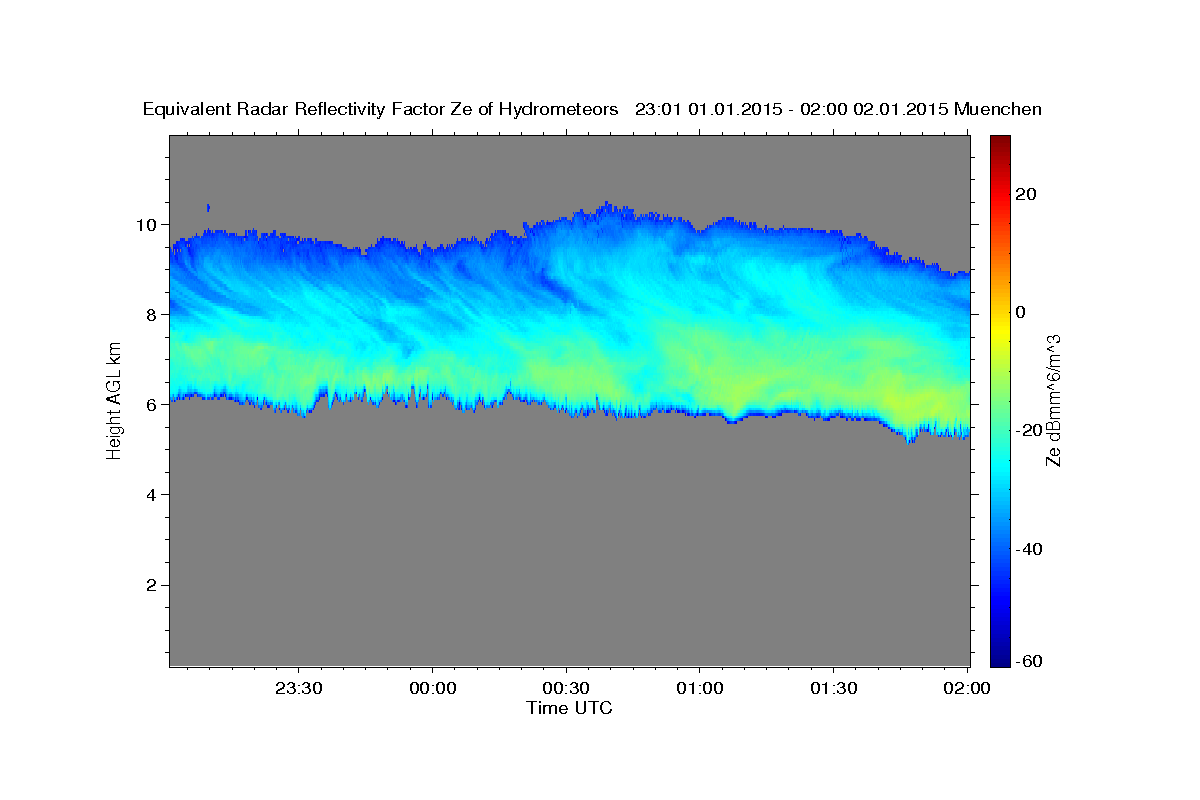This screenshot has width=1200, height=800.
Task: Click the 'Height AGL km' axis label
Action: pyautogui.click(x=113, y=401)
